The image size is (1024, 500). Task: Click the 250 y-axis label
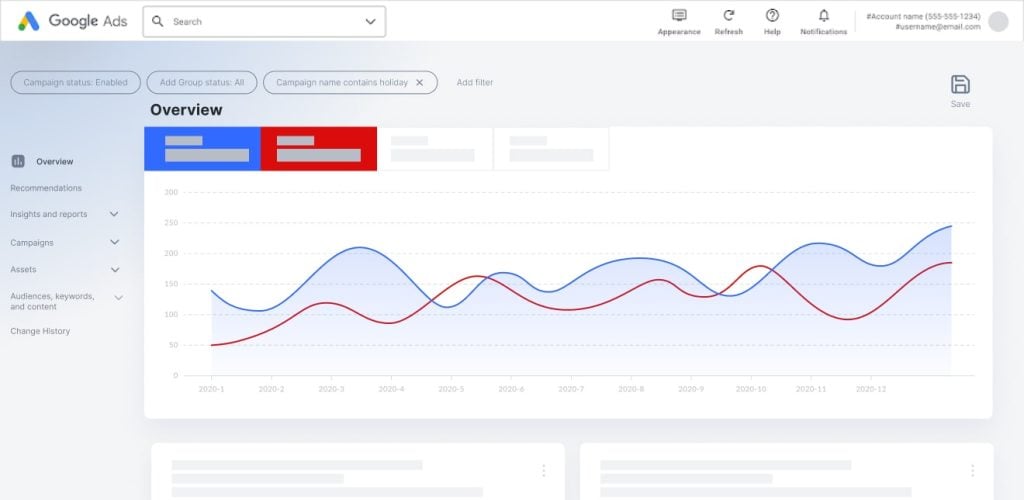(x=171, y=223)
